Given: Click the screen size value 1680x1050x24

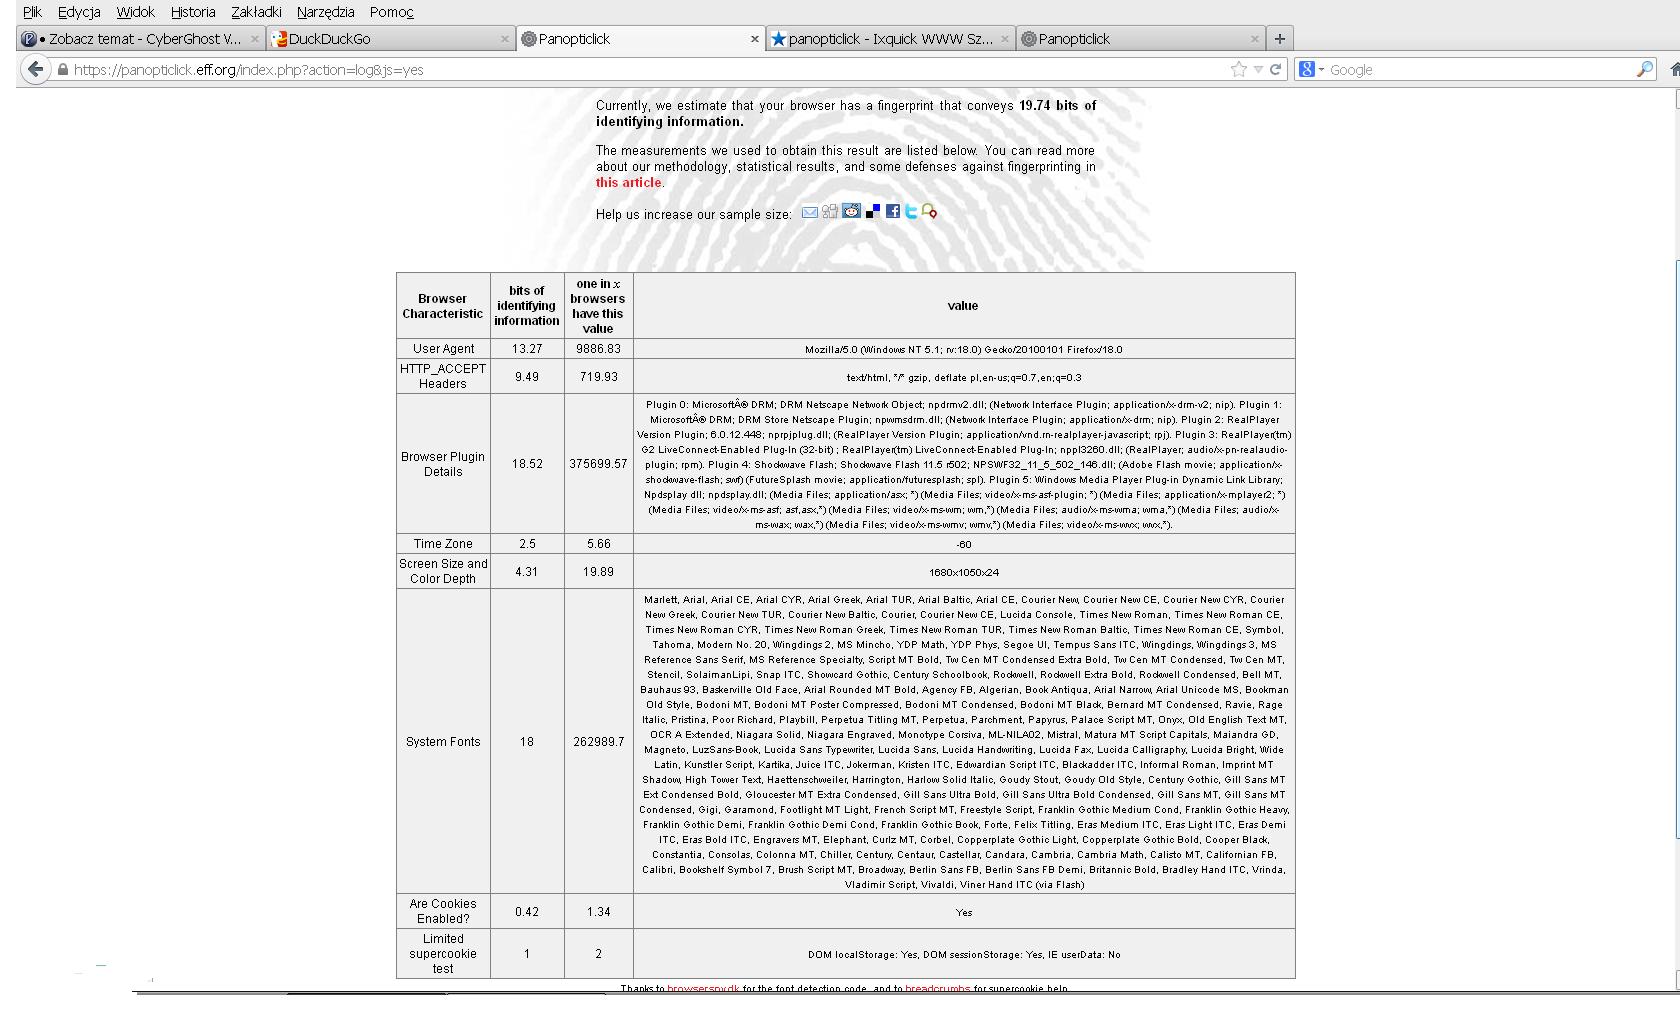Looking at the screenshot, I should (x=963, y=573).
